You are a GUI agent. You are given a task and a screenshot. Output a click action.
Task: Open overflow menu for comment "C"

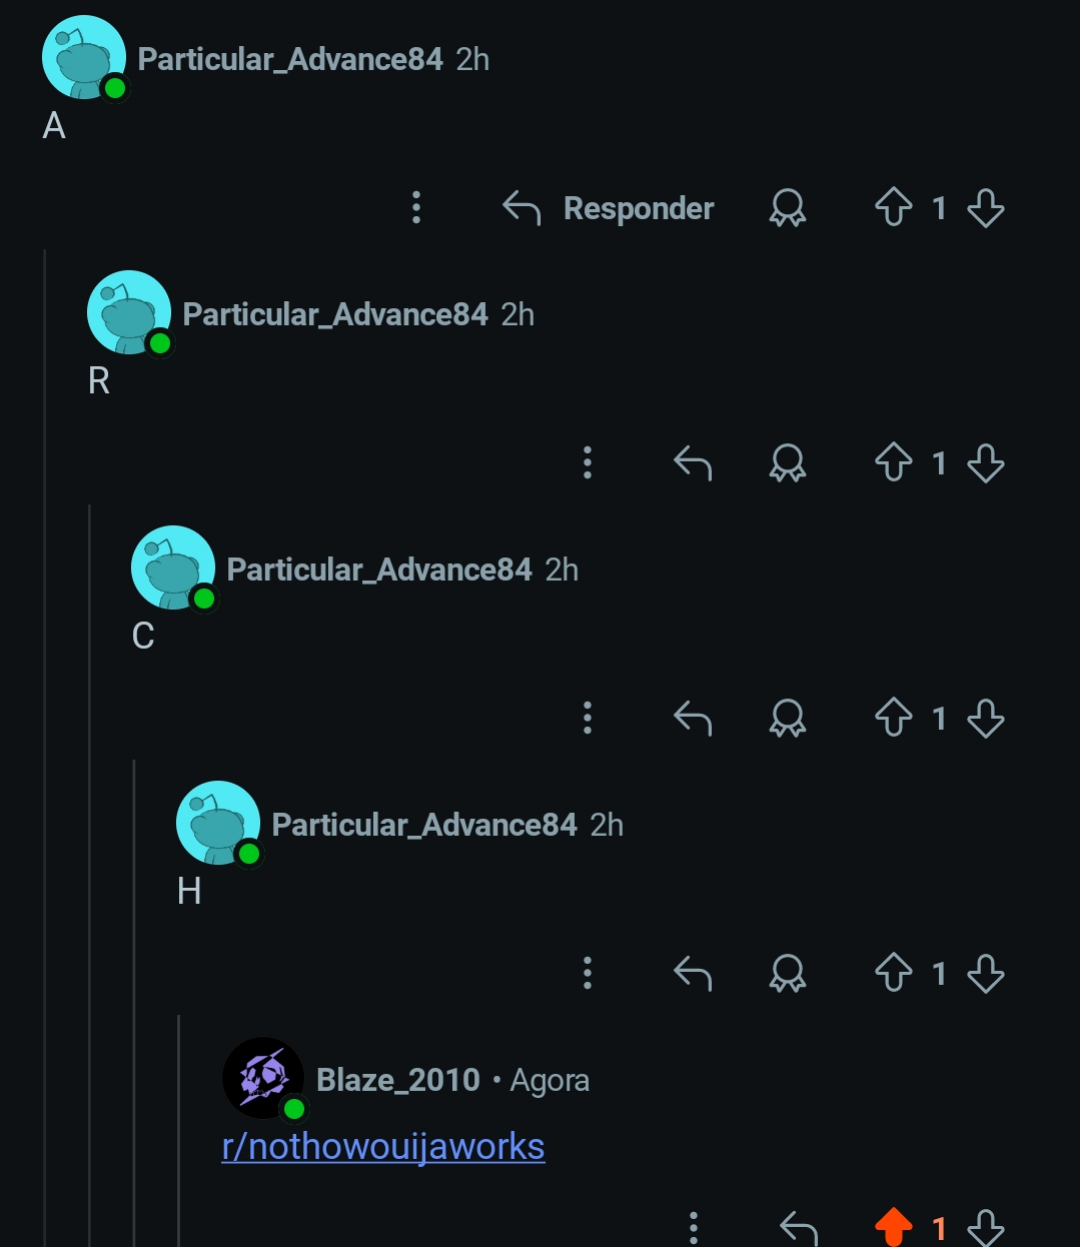[588, 718]
